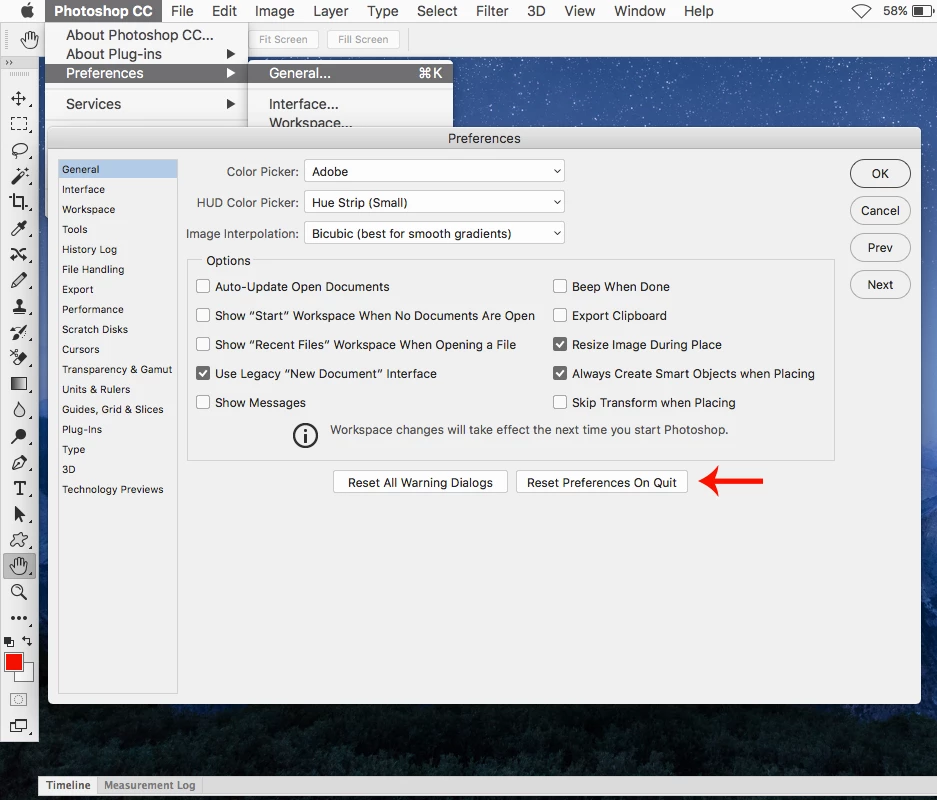Viewport: 937px width, 800px height.
Task: Expand the About Plug-ins submenu
Action: point(147,54)
